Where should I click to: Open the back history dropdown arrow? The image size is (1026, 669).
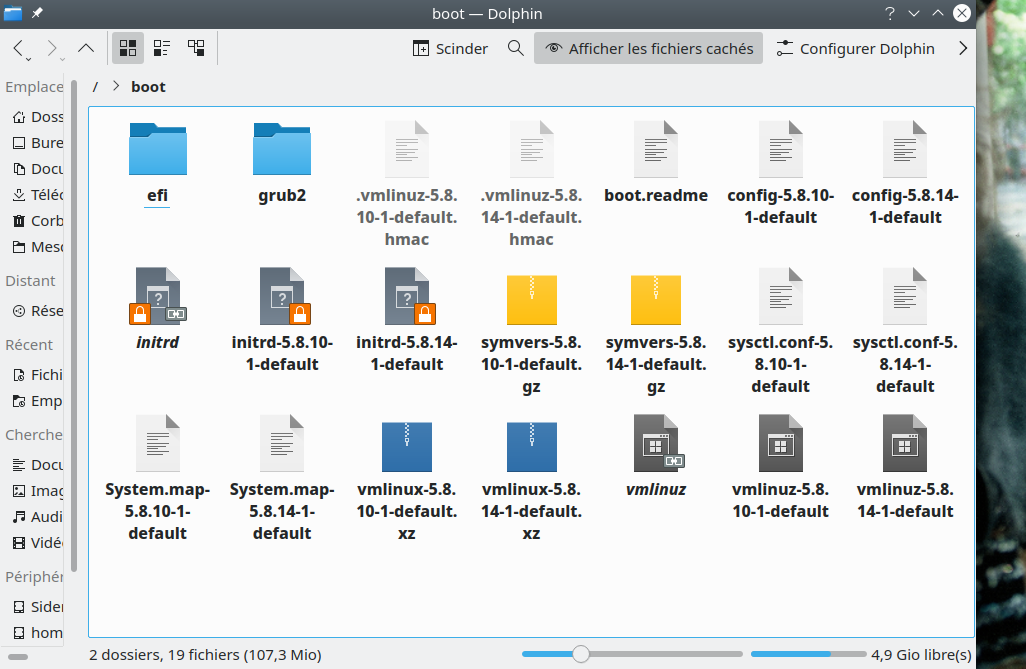click(29, 60)
